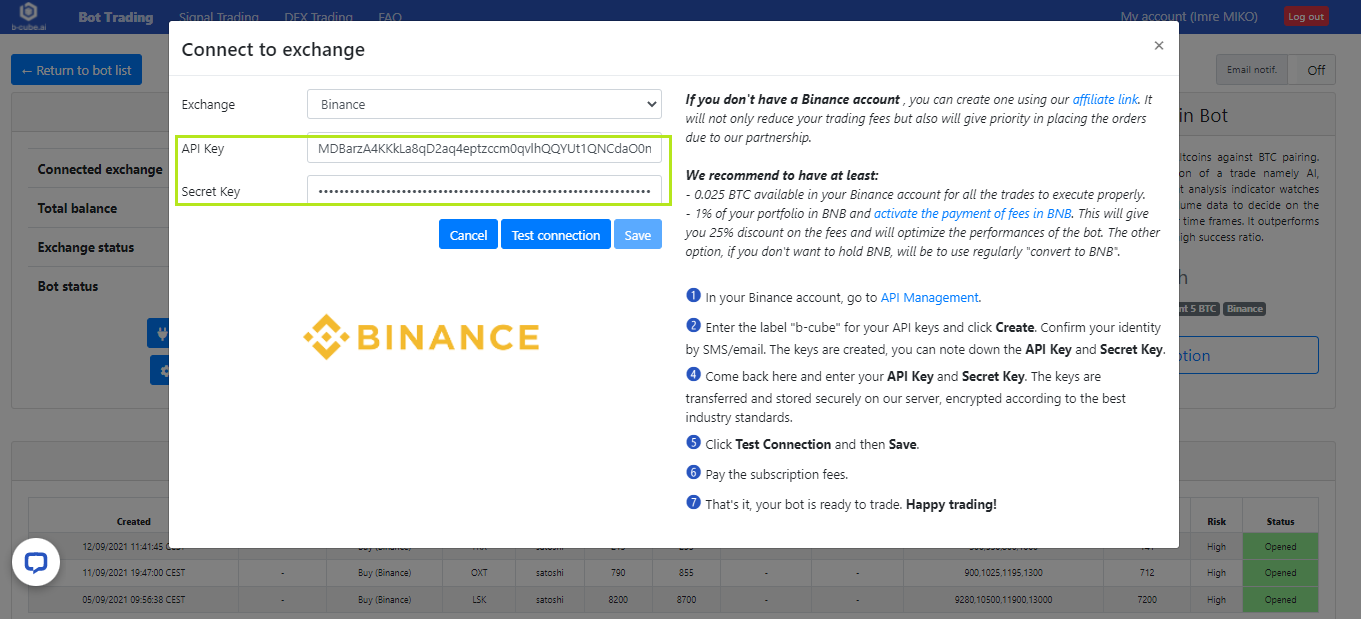This screenshot has height=619, width=1361.
Task: Click Opened status in the LSK row
Action: [1280, 600]
